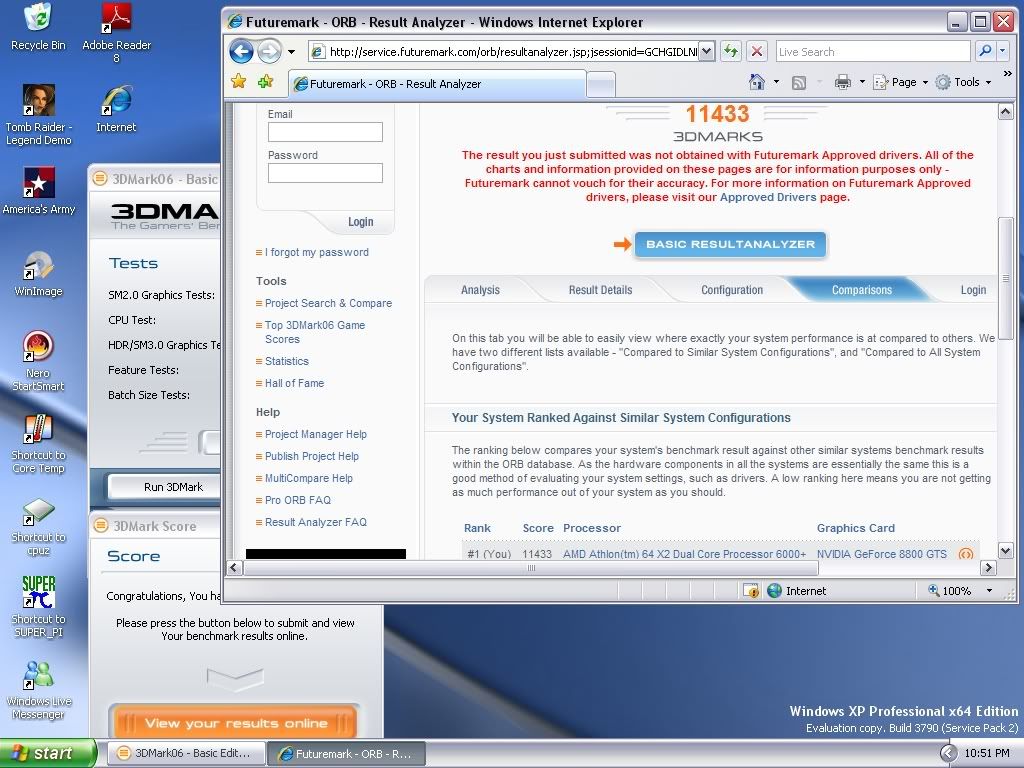Go forward using IE Forward arrow

click(268, 51)
